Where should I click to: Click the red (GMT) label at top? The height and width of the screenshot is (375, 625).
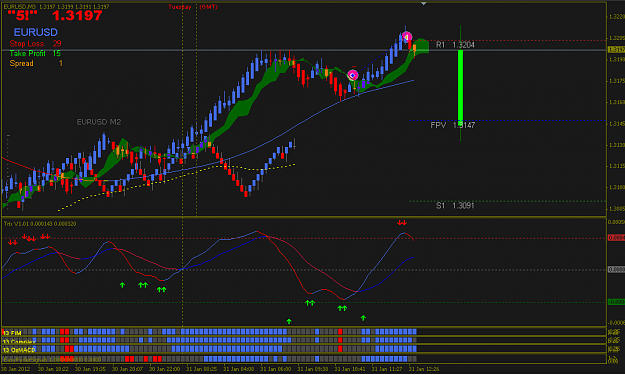(x=208, y=7)
